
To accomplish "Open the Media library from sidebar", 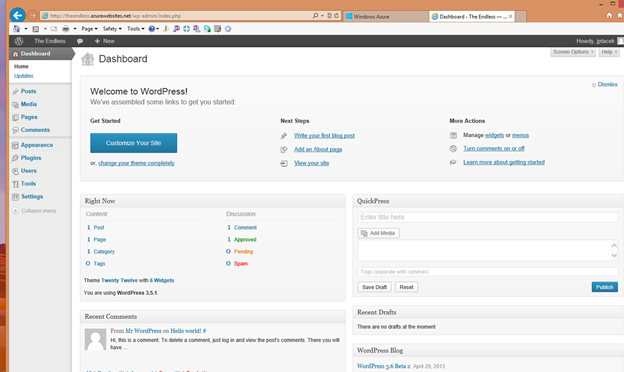I will pyautogui.click(x=29, y=104).
